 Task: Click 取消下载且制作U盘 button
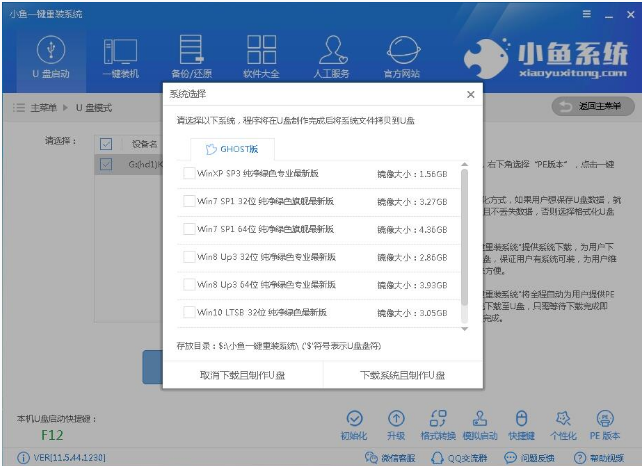click(242, 374)
